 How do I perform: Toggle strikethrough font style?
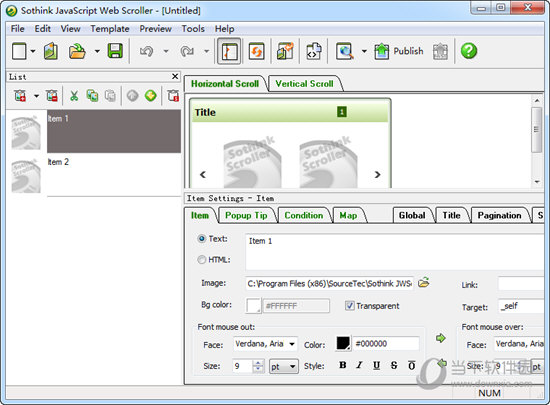point(394,365)
